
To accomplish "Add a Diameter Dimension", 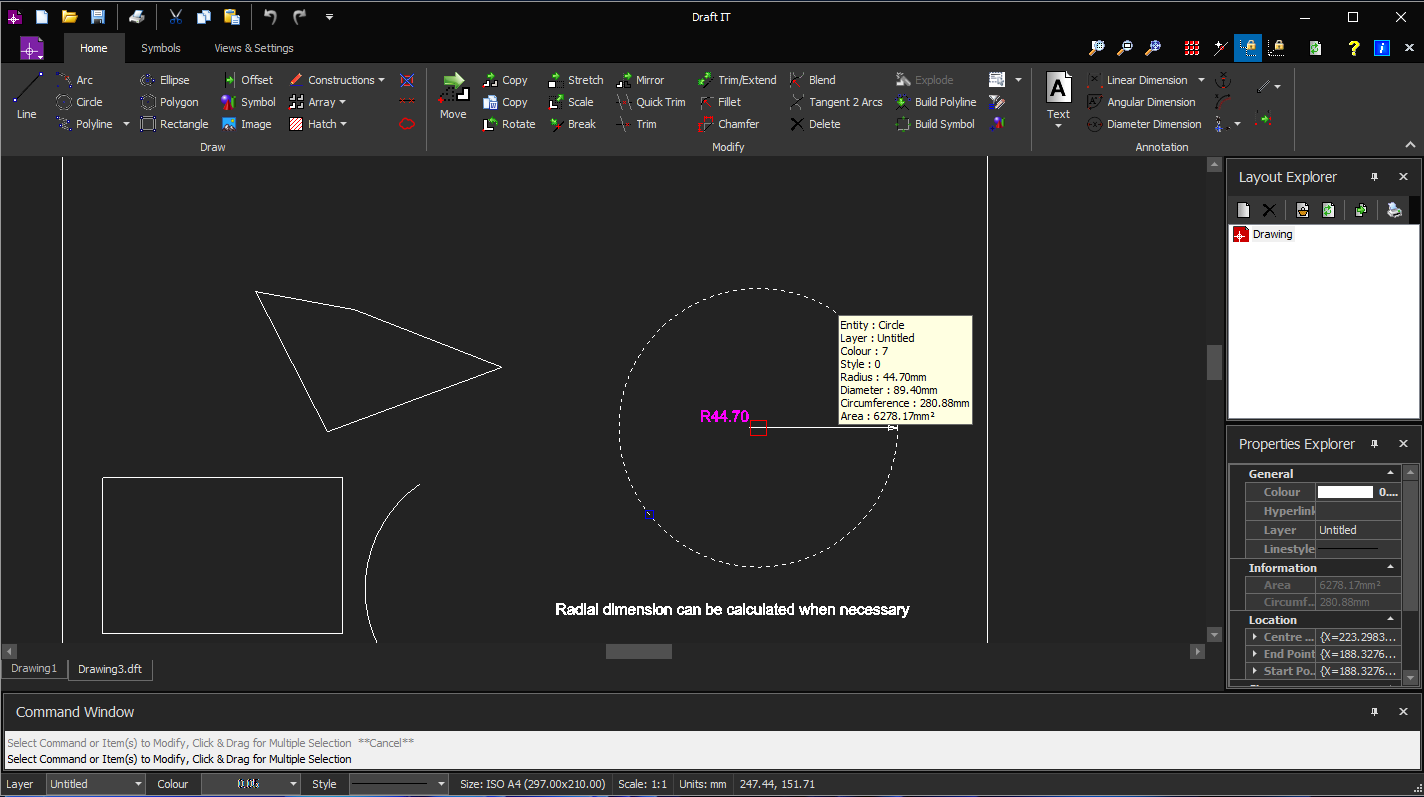I will click(x=1144, y=124).
